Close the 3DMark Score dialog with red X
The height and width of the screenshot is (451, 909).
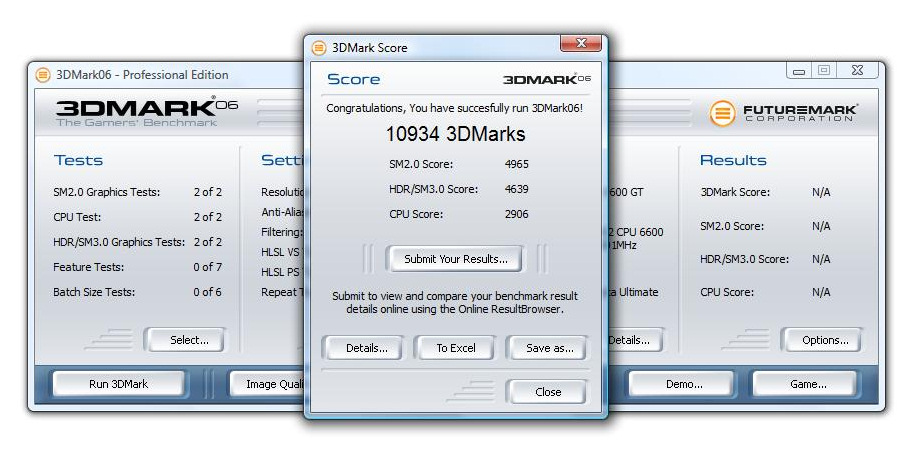[x=579, y=46]
